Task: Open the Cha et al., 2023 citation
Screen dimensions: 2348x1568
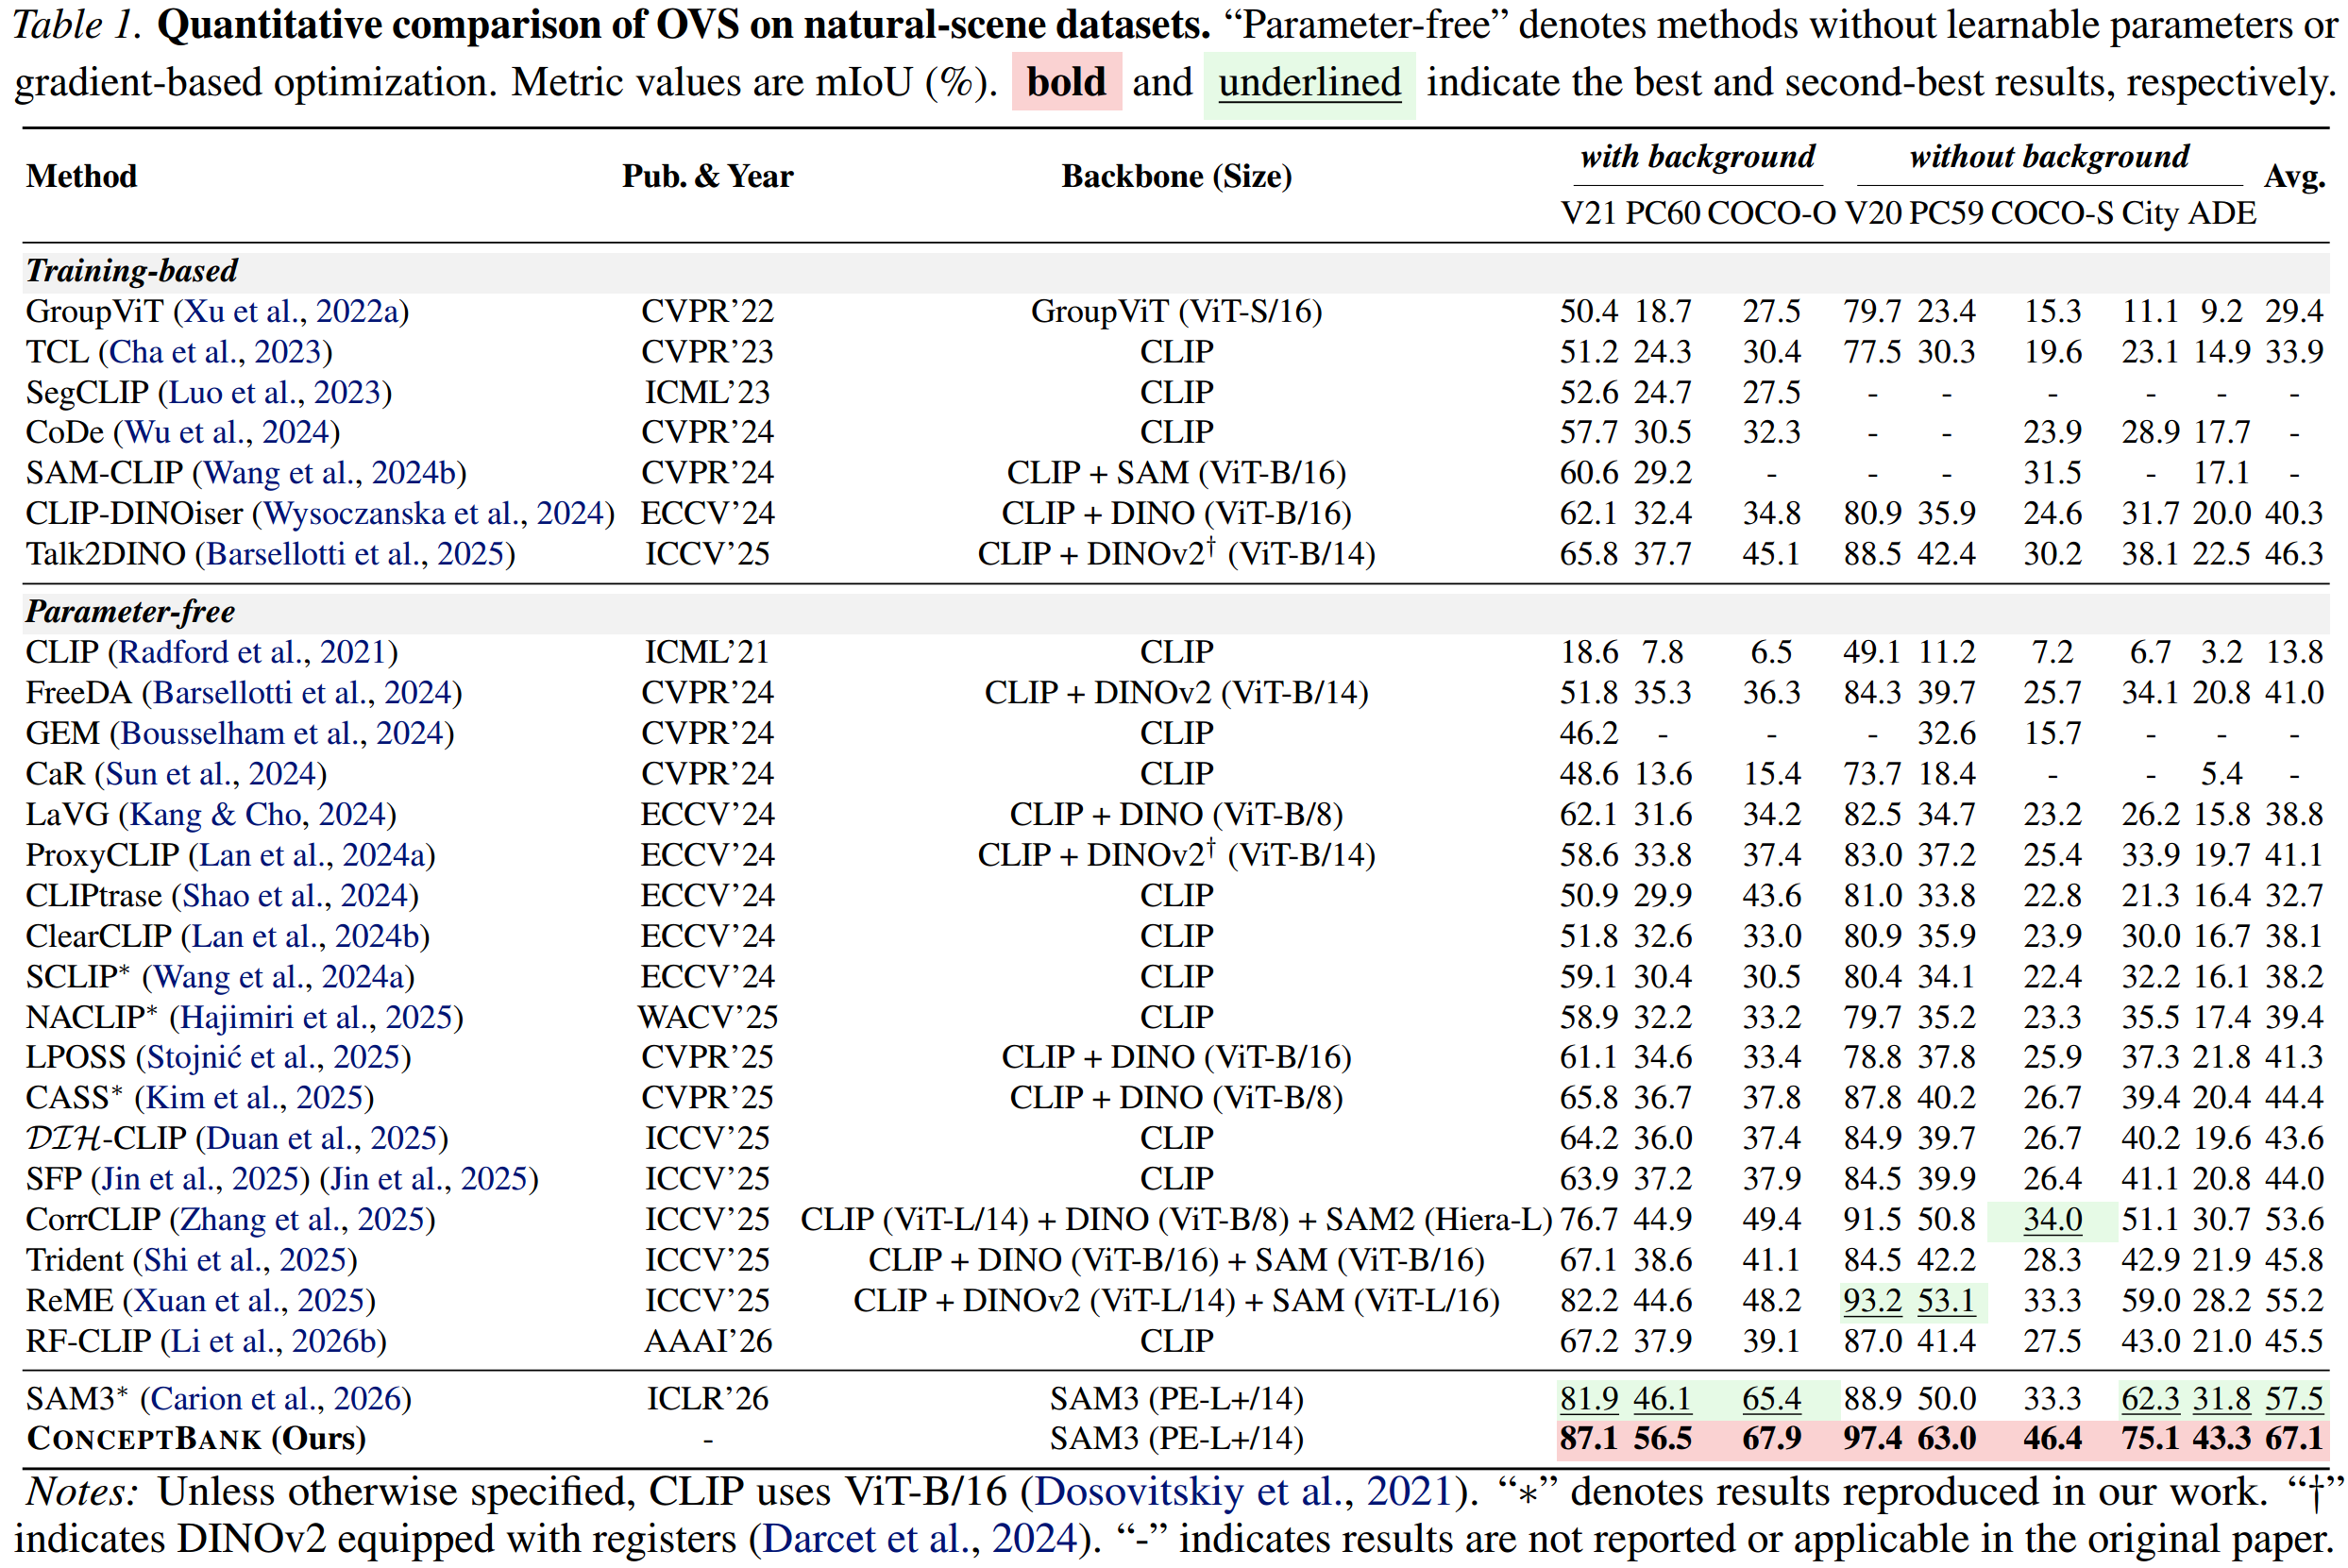Action: click(x=216, y=352)
